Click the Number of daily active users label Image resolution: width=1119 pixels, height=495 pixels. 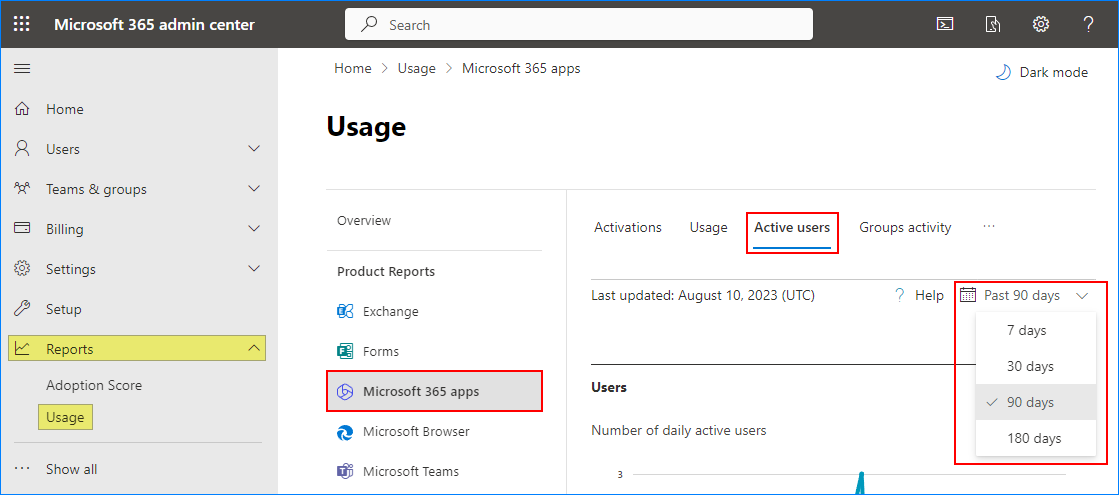(679, 430)
